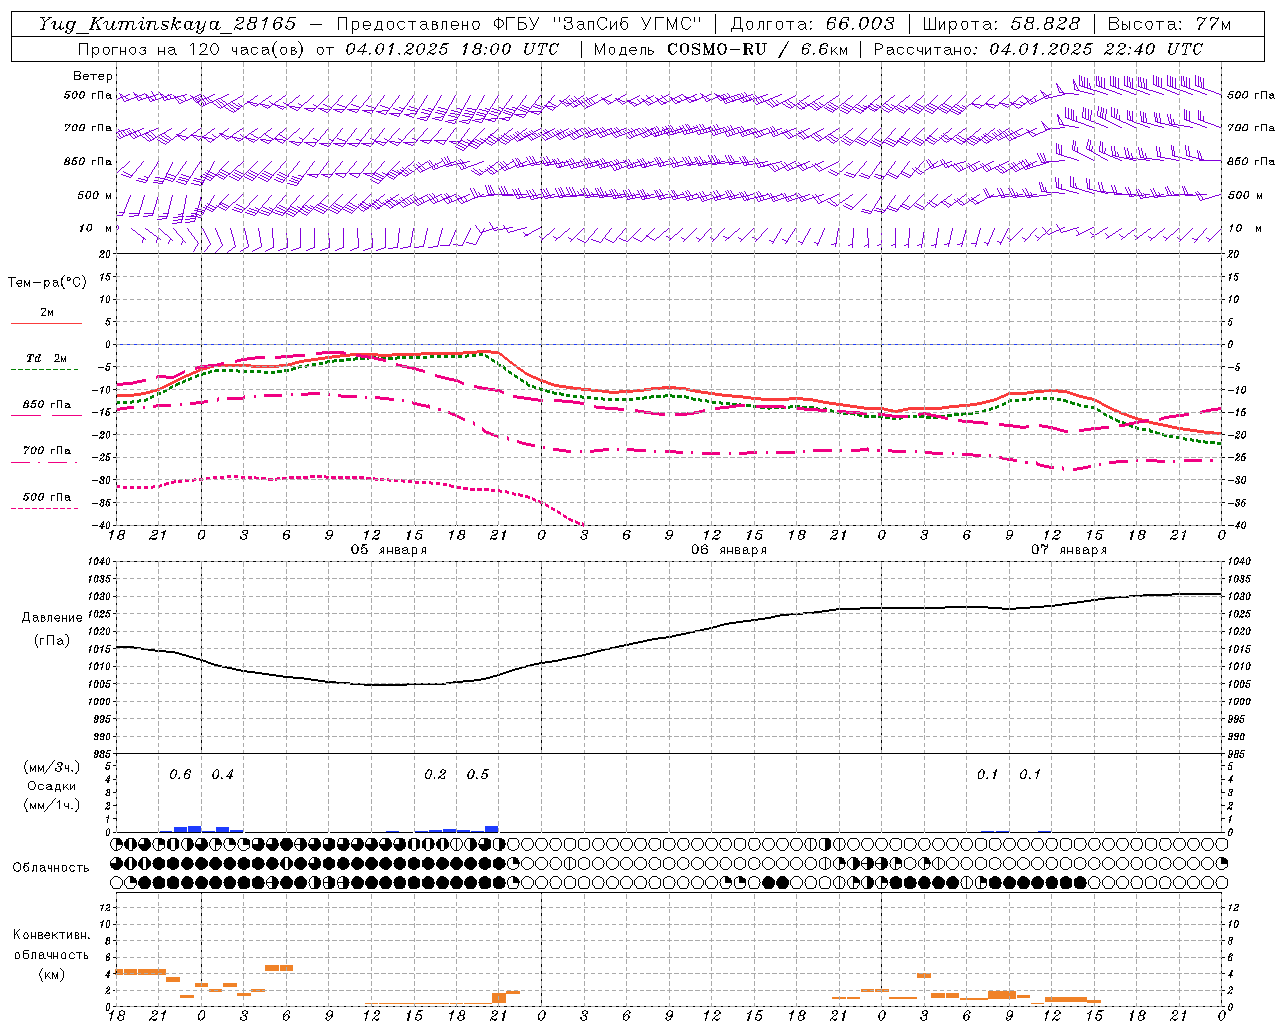Click the Рассчитано: 04.01.2025 22:40 UTC timestamp
Screen dimensions: 1280x1024
[1038, 49]
